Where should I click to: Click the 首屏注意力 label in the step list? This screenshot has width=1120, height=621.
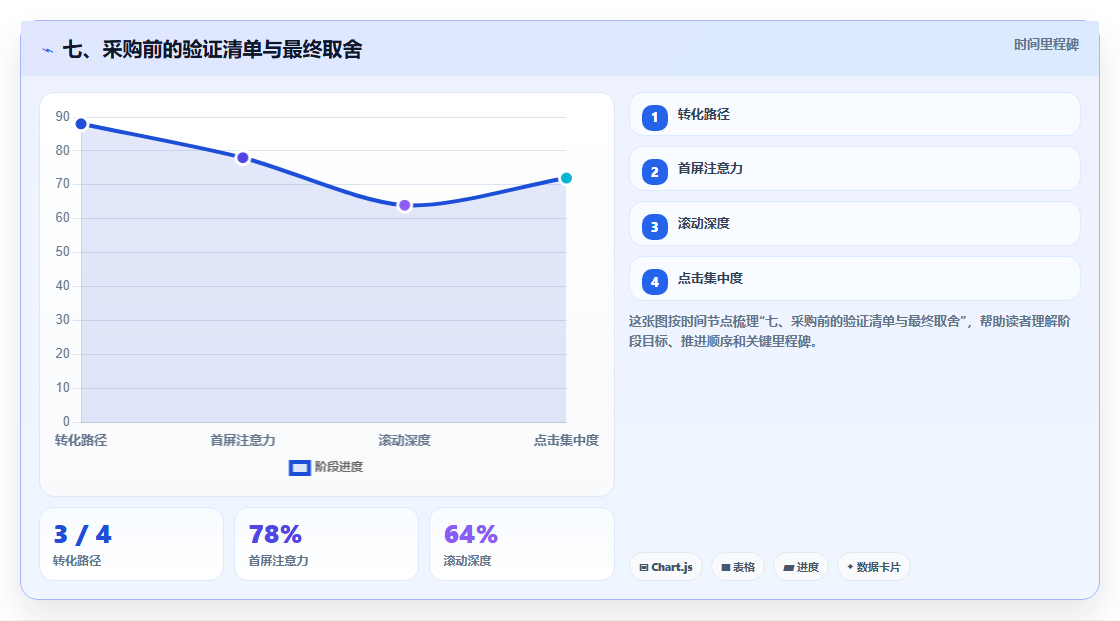(x=710, y=169)
